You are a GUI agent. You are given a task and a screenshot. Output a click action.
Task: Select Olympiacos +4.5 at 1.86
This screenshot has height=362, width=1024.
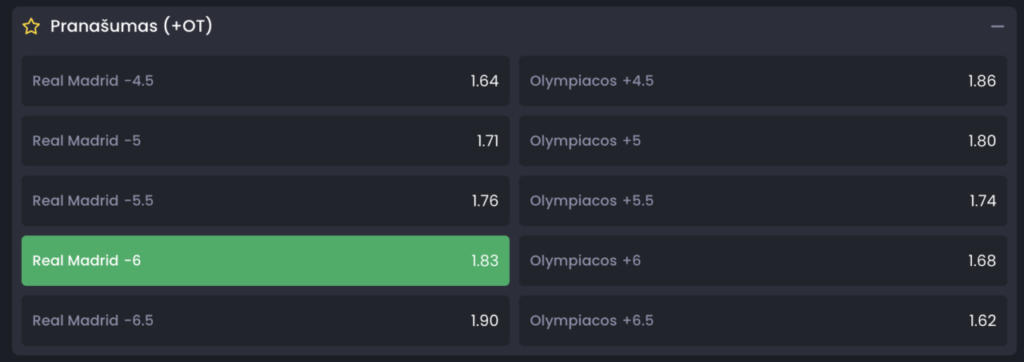[763, 81]
